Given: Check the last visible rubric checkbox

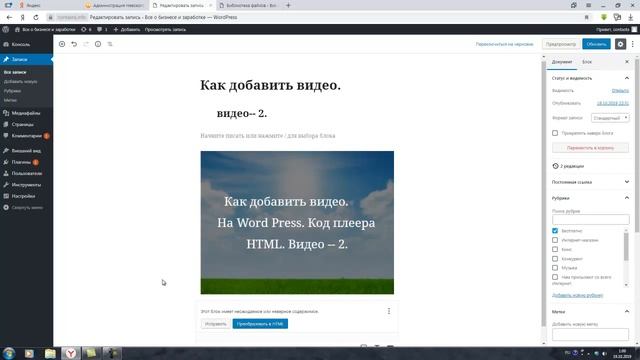Looking at the screenshot, I should tap(555, 277).
